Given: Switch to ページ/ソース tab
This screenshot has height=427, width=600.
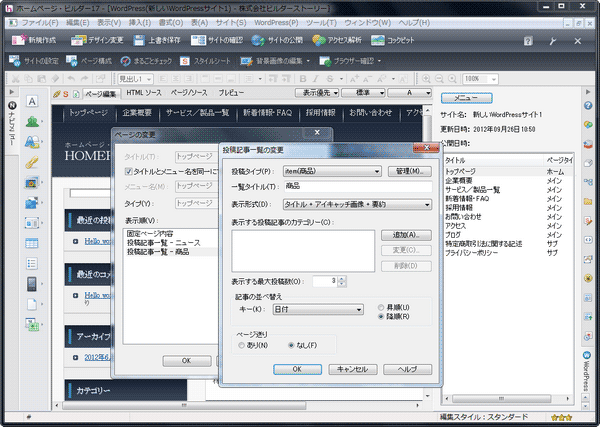Looking at the screenshot, I should click(189, 93).
